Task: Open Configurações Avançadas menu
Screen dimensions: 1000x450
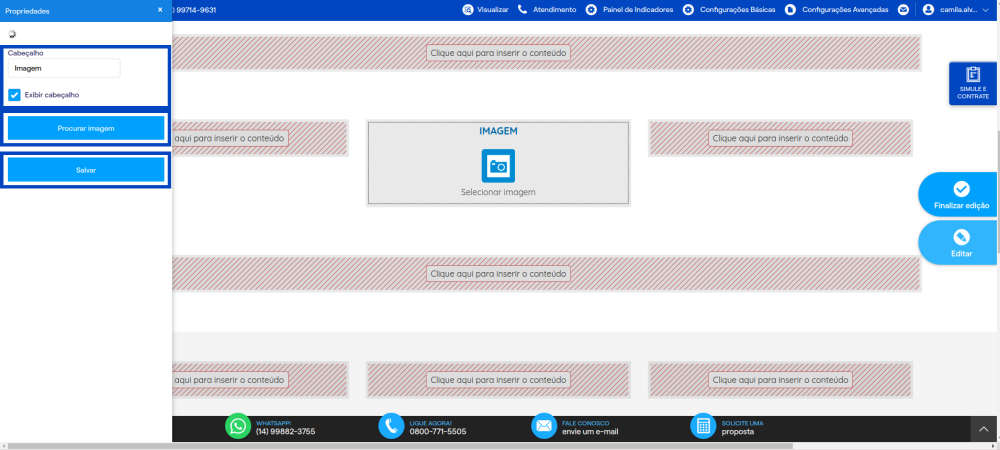Action: click(836, 10)
